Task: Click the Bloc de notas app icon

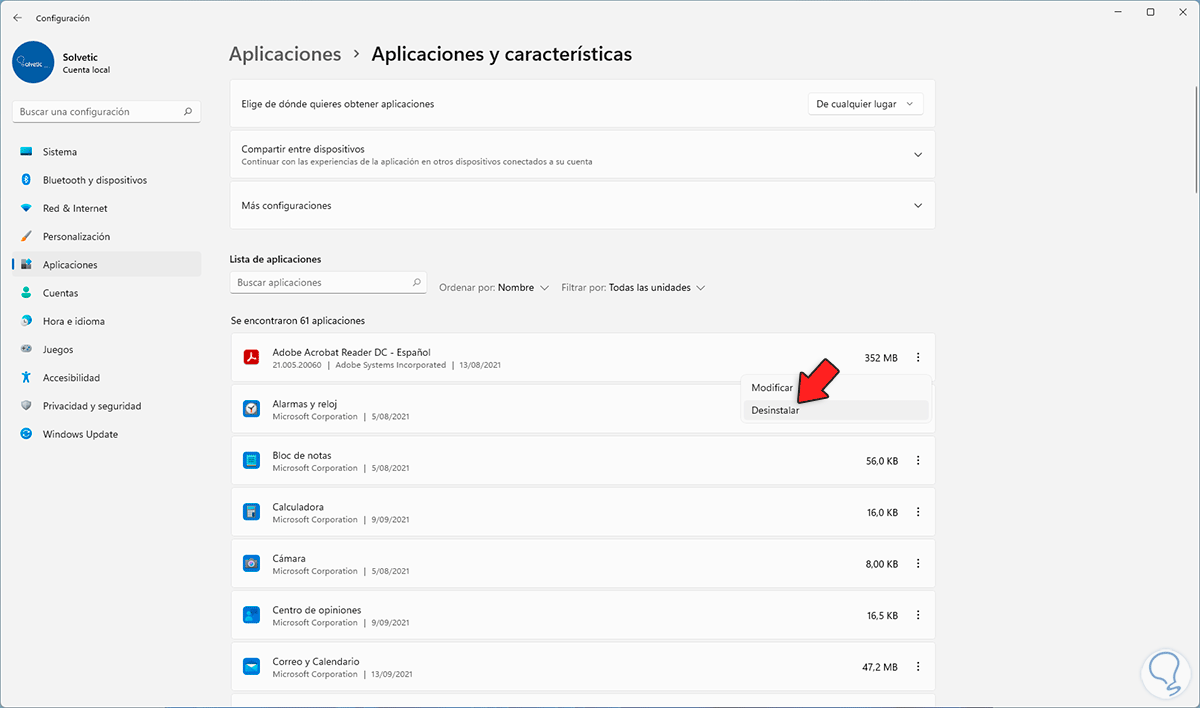Action: pos(252,461)
